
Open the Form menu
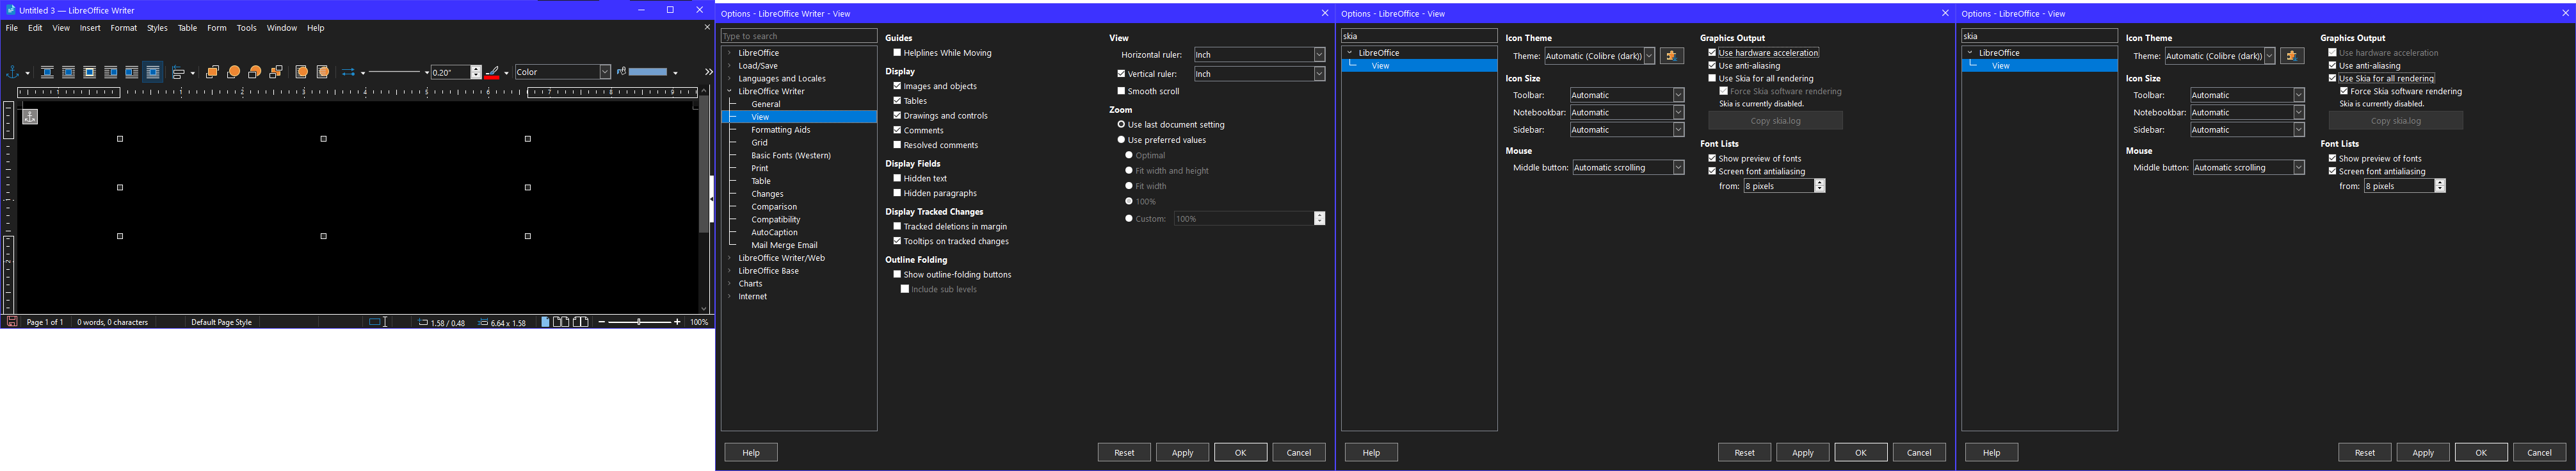216,28
